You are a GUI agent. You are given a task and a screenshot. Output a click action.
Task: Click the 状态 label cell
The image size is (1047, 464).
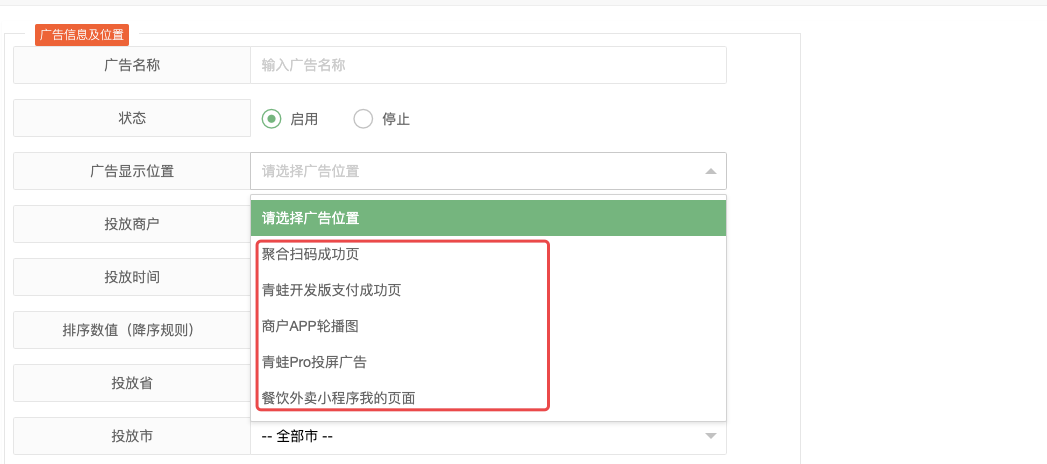coord(132,118)
